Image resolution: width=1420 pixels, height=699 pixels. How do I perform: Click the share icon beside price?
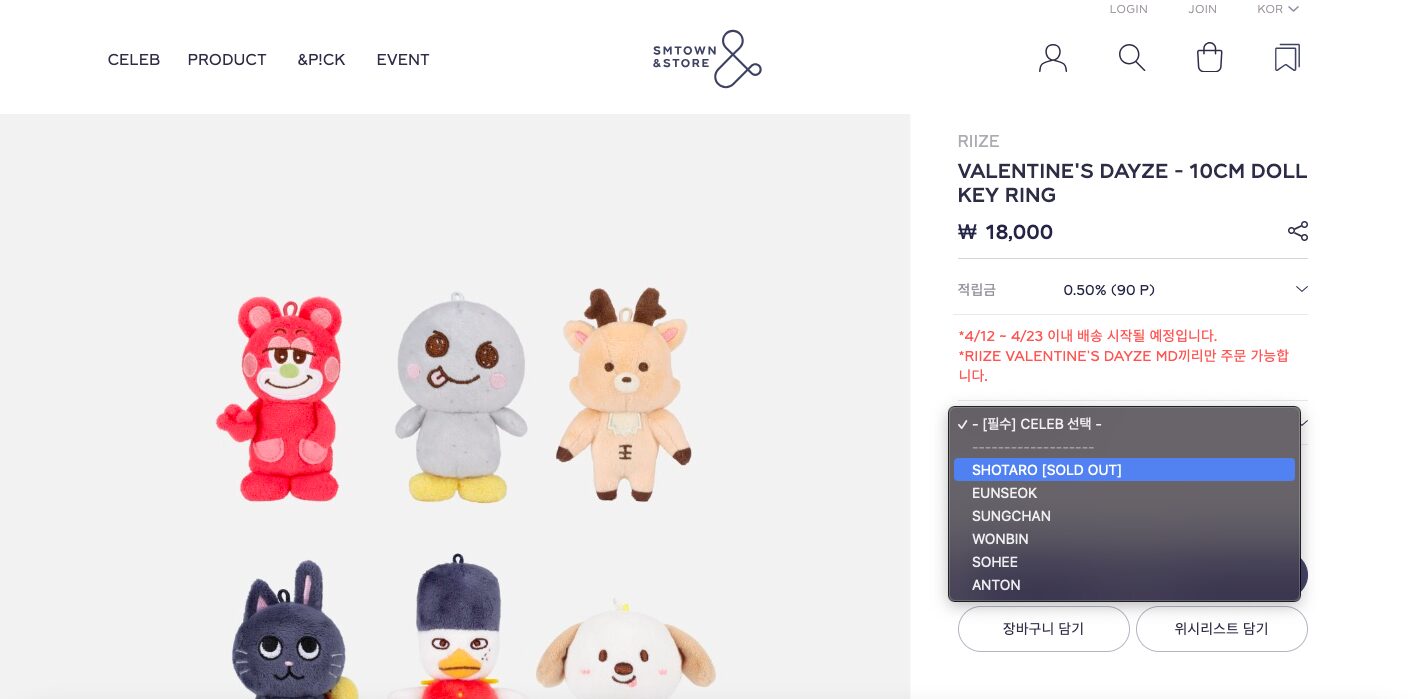[1298, 231]
